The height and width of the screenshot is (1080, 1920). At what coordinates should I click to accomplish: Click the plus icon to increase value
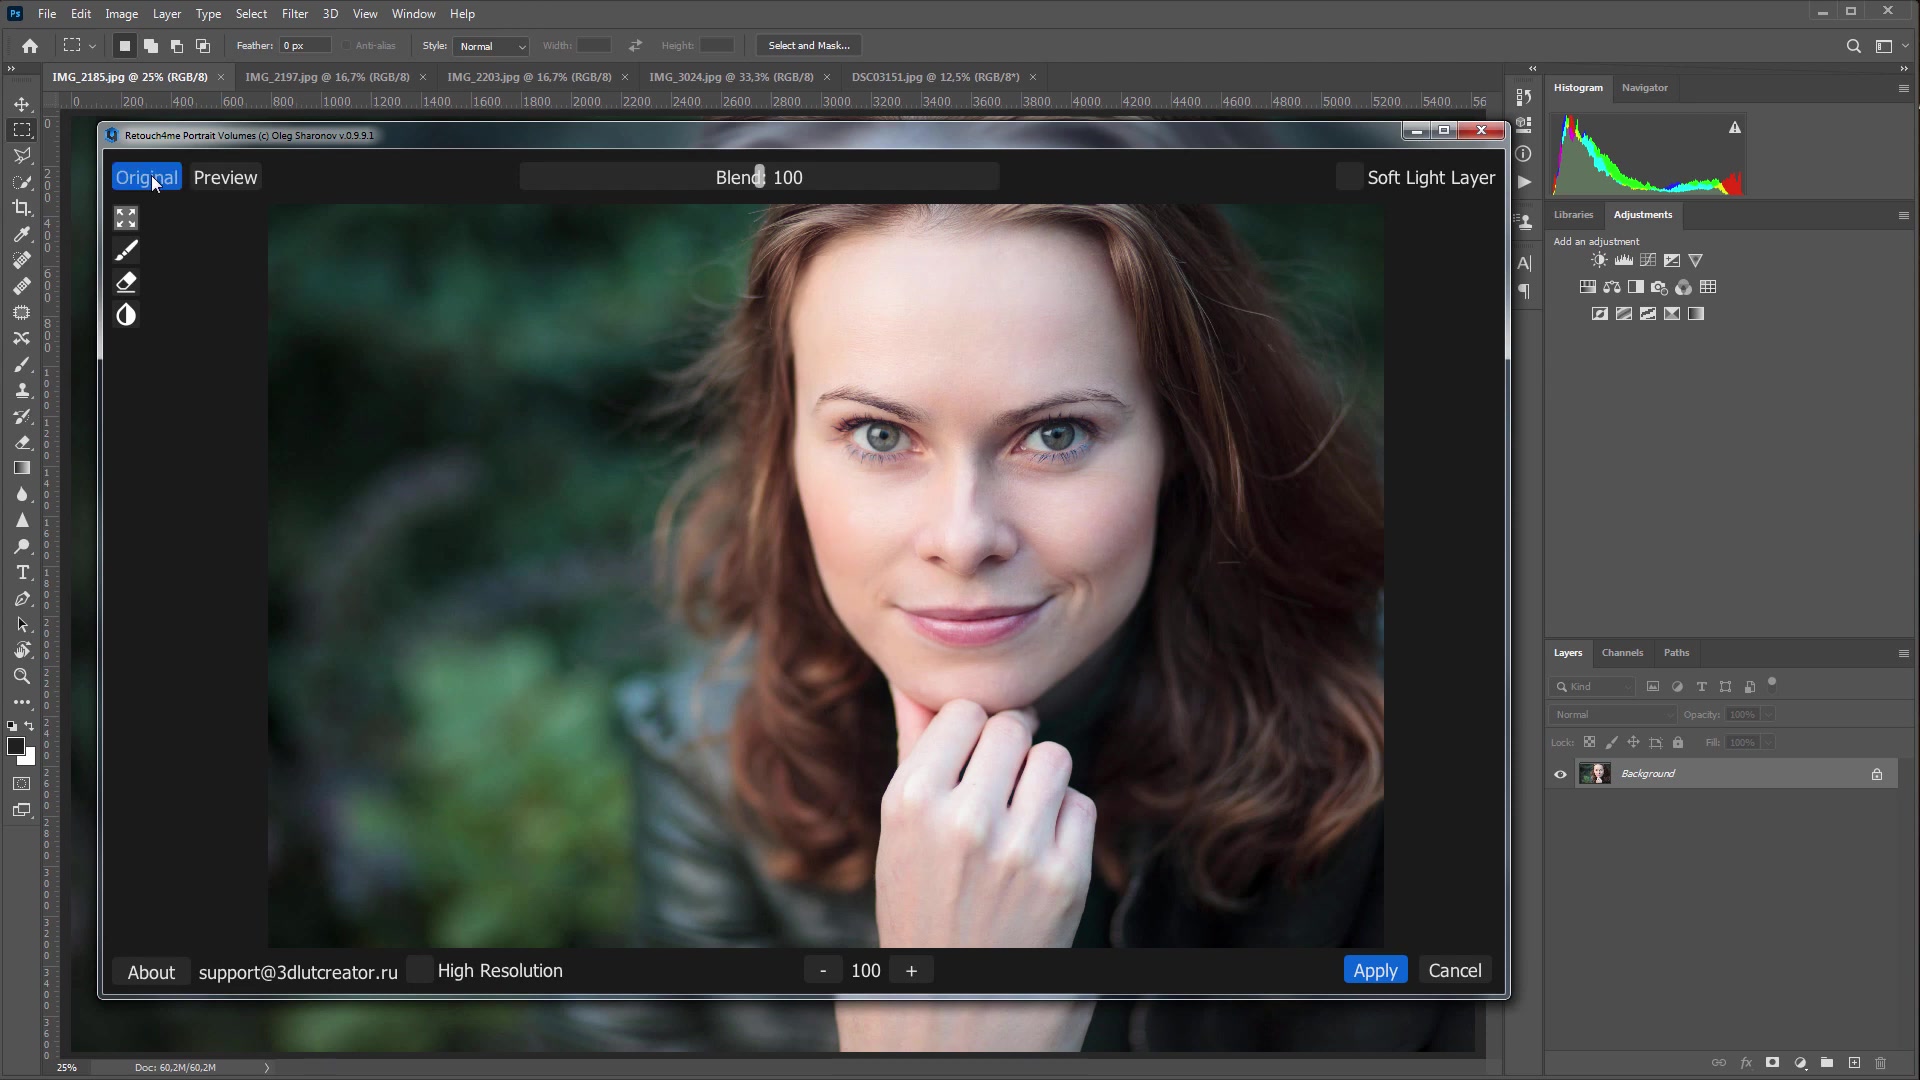tap(911, 972)
